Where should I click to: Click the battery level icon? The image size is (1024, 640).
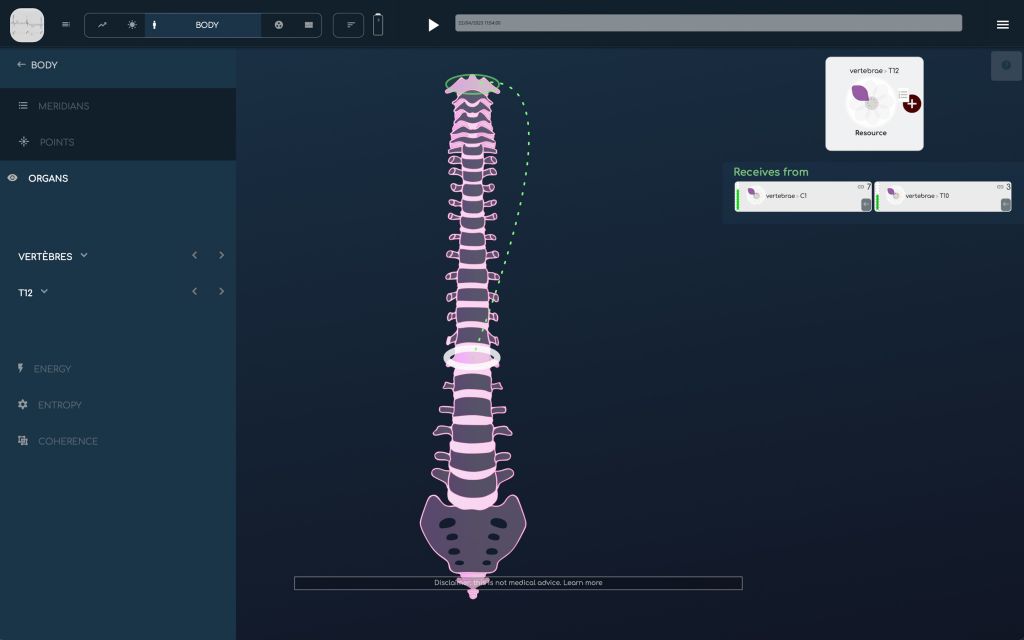[377, 25]
